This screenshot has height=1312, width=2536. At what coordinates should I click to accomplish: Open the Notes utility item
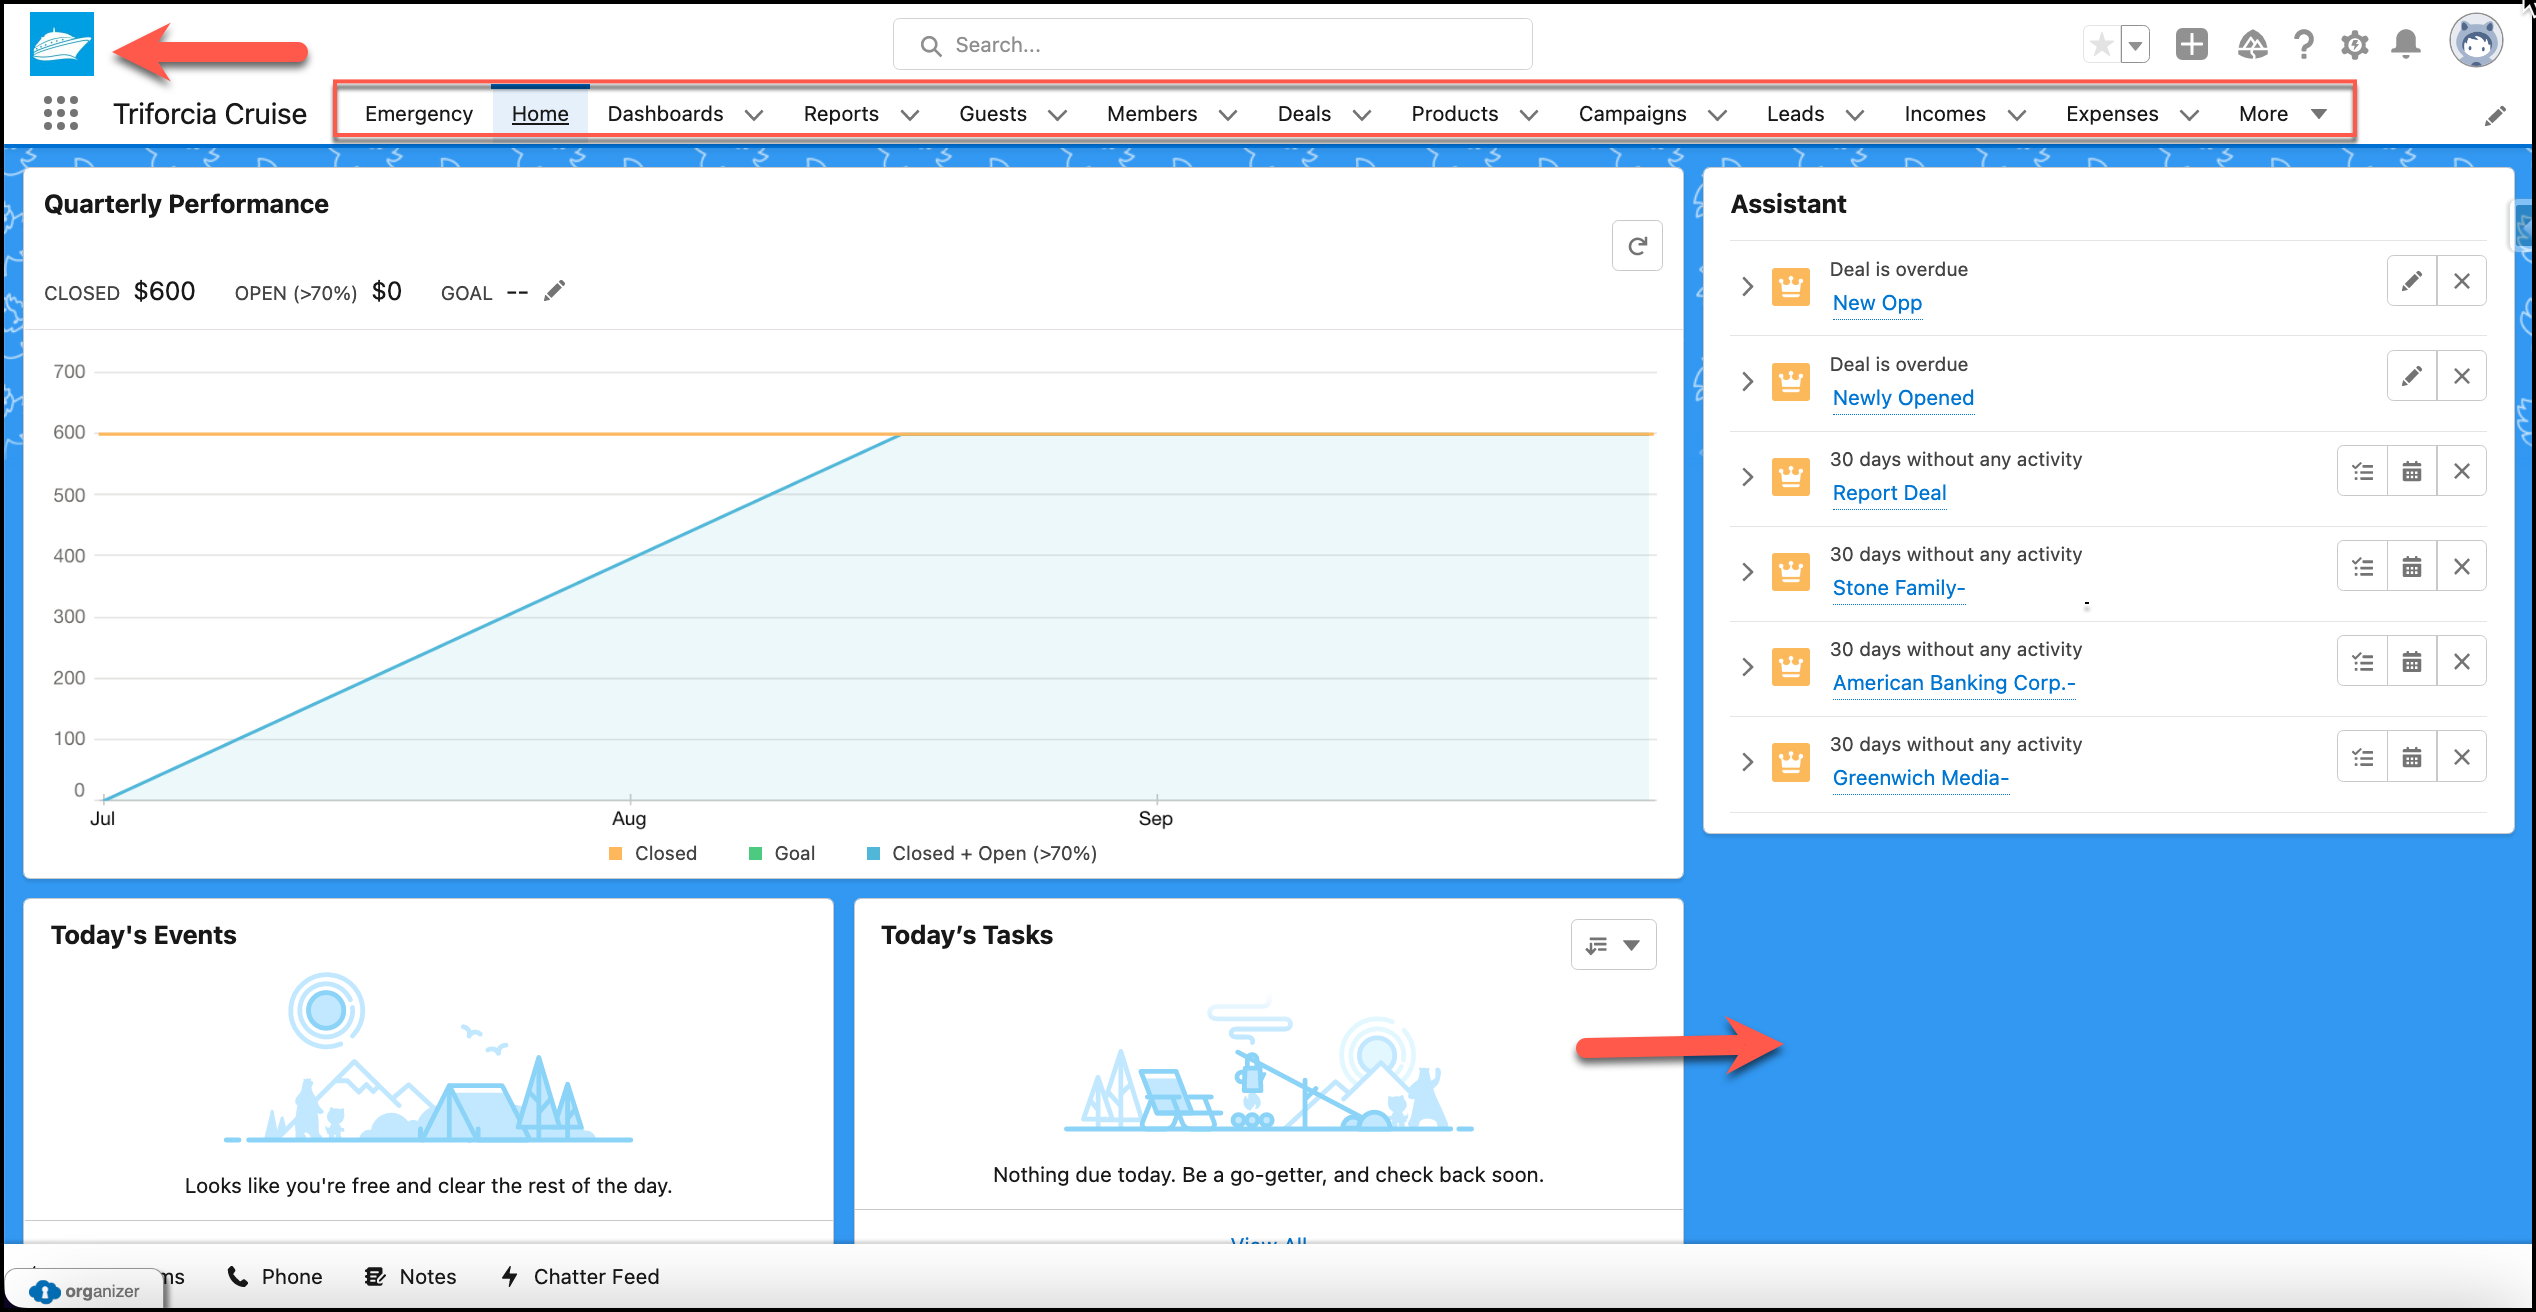tap(410, 1277)
